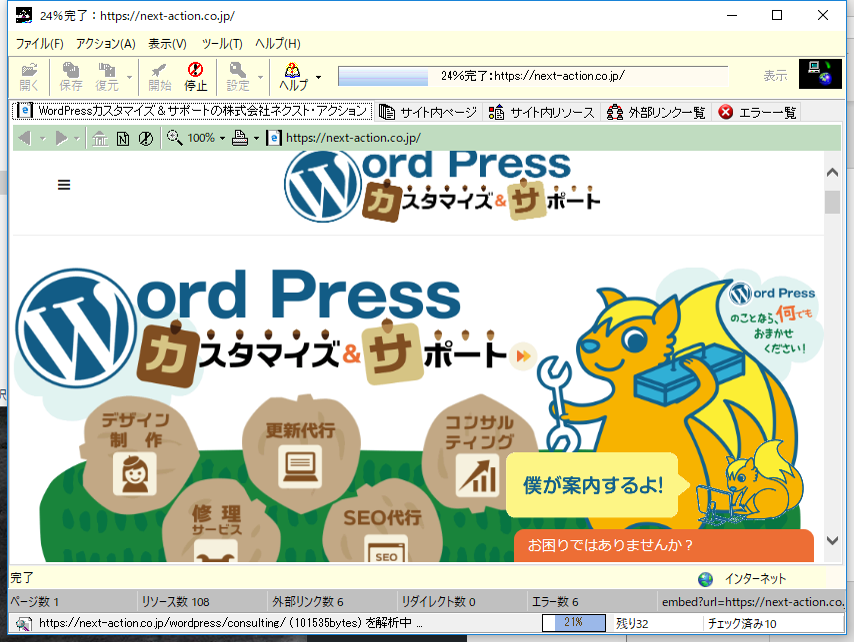Viewport: 854px width, 642px height.
Task: Open the 設定 (Settings) wrench icon
Action: 237,77
